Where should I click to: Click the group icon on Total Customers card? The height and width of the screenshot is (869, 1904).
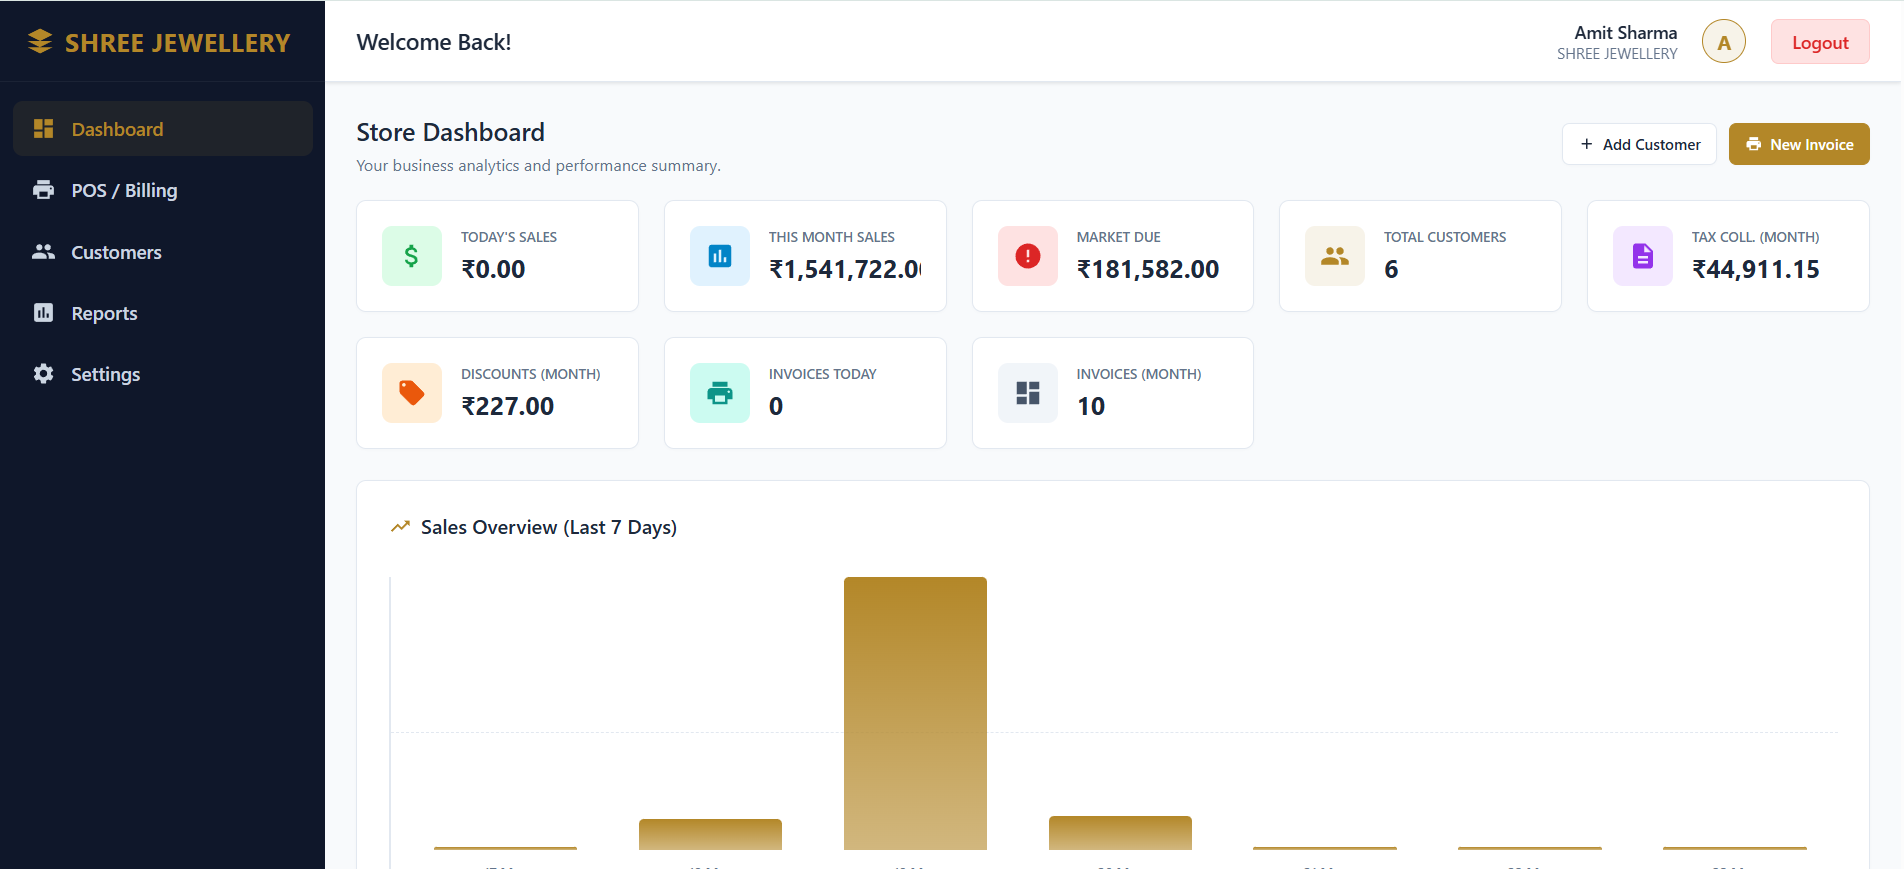[x=1335, y=256]
